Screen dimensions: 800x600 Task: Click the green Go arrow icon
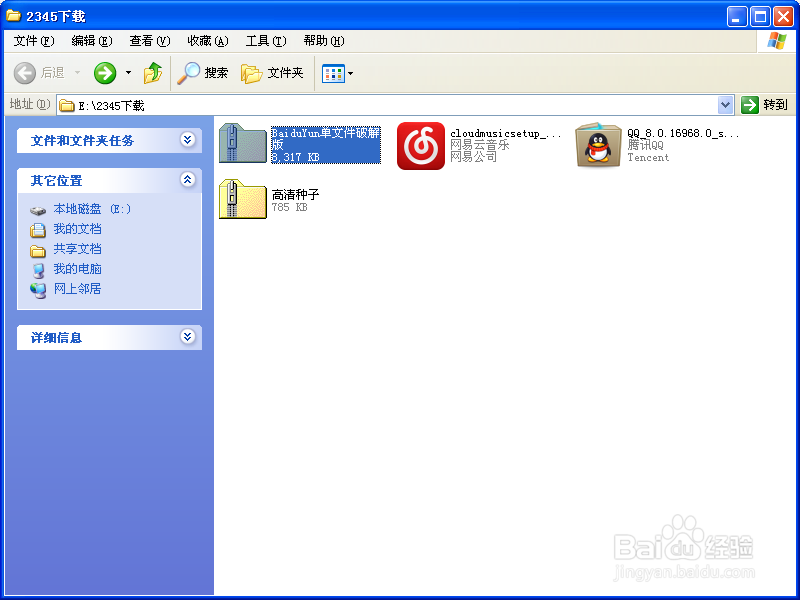point(749,105)
